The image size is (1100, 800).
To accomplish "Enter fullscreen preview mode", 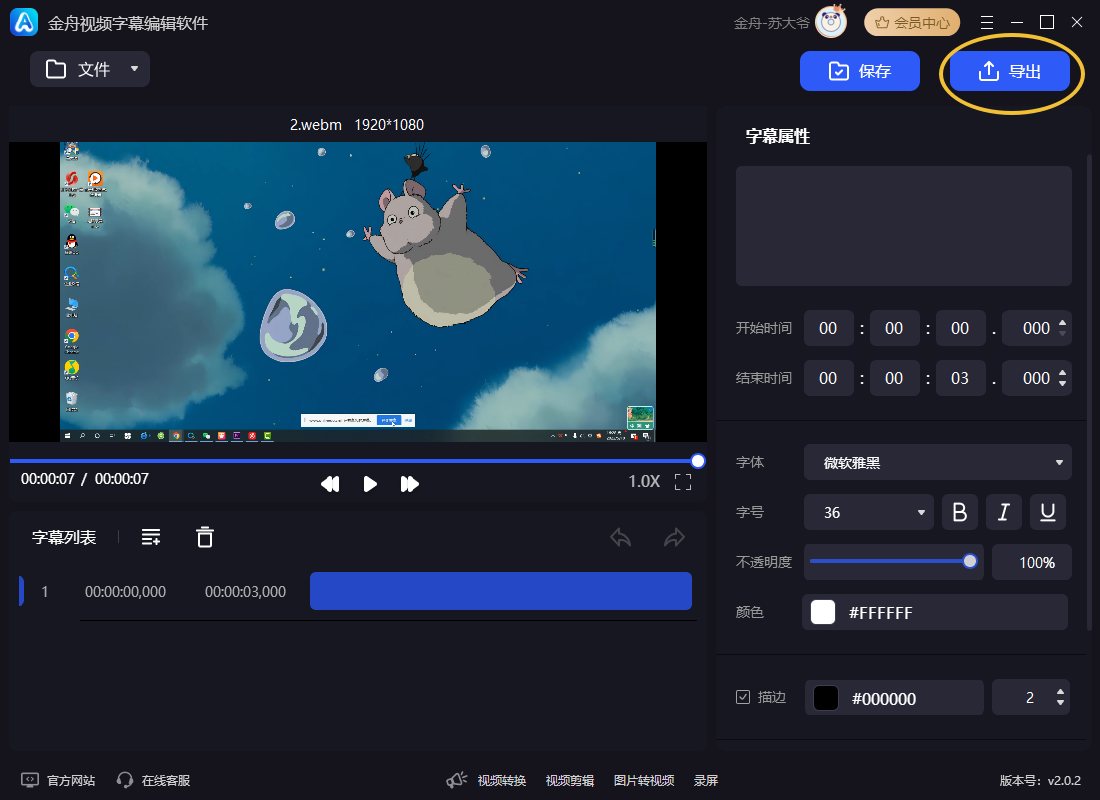I will [683, 481].
